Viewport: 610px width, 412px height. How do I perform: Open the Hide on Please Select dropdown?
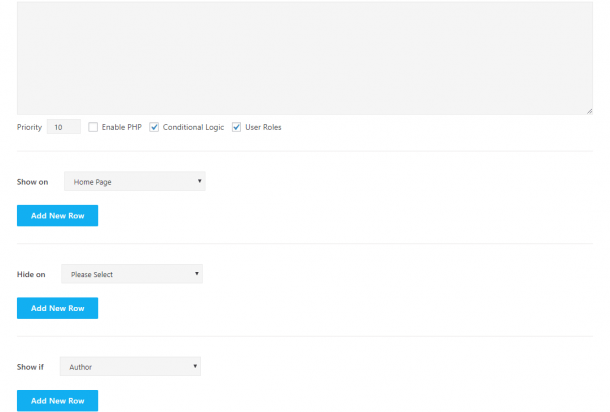[131, 274]
